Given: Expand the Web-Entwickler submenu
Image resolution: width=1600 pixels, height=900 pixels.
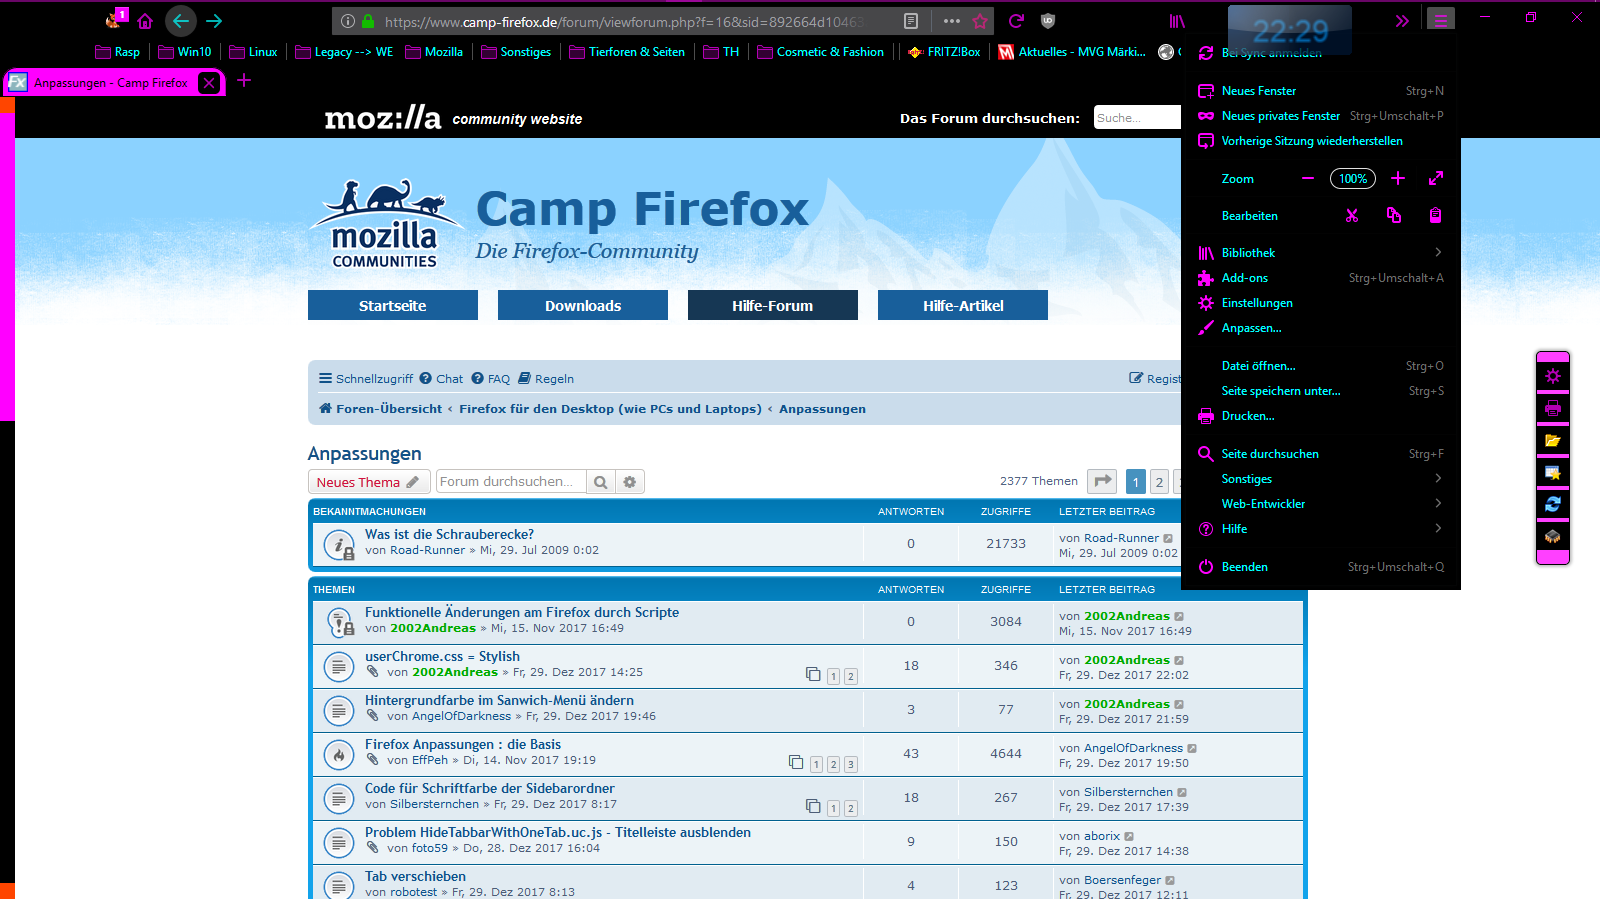Looking at the screenshot, I should (1321, 504).
